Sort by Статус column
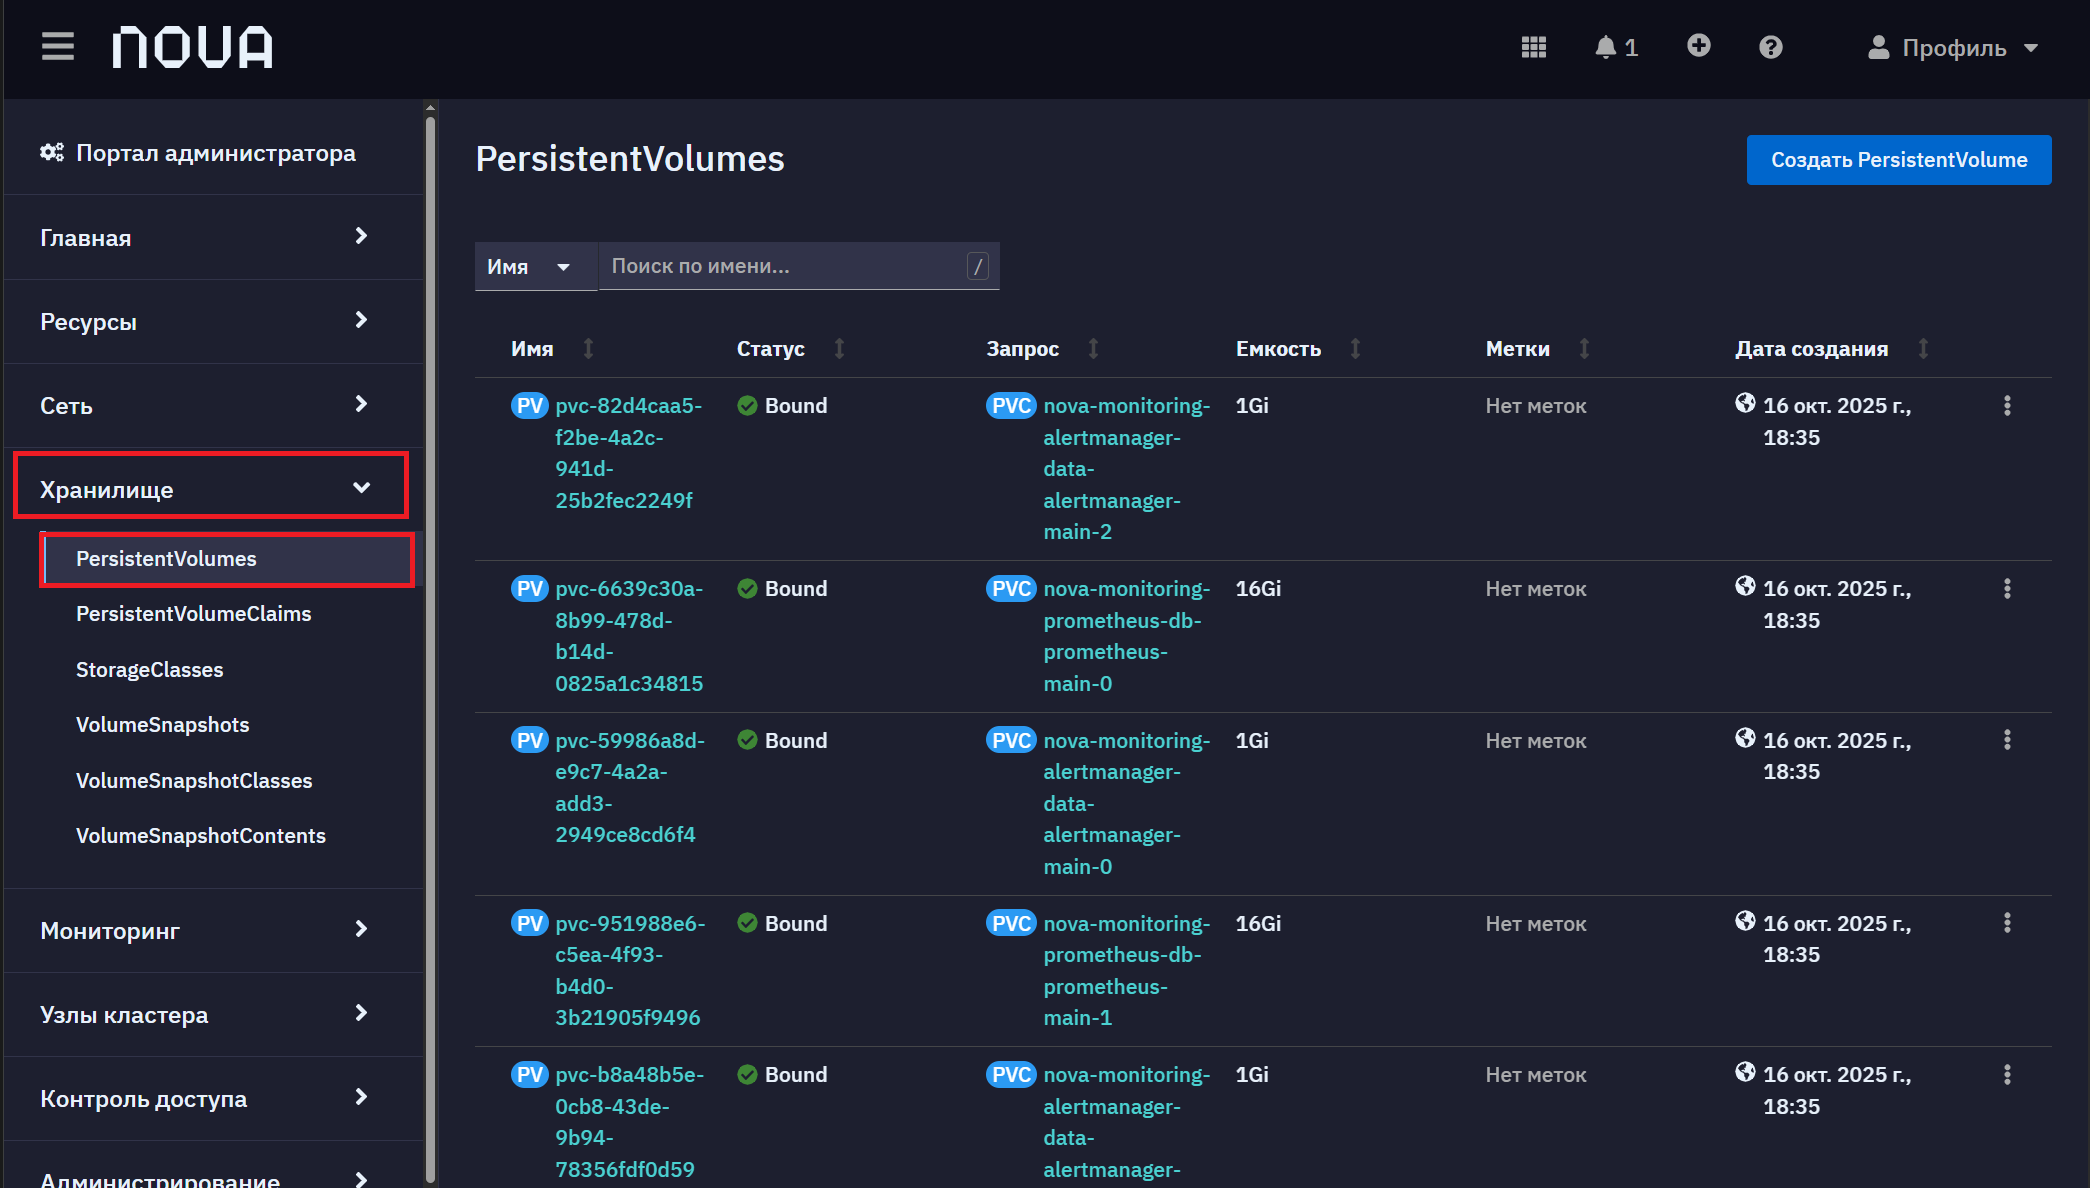This screenshot has width=2090, height=1188. click(790, 349)
